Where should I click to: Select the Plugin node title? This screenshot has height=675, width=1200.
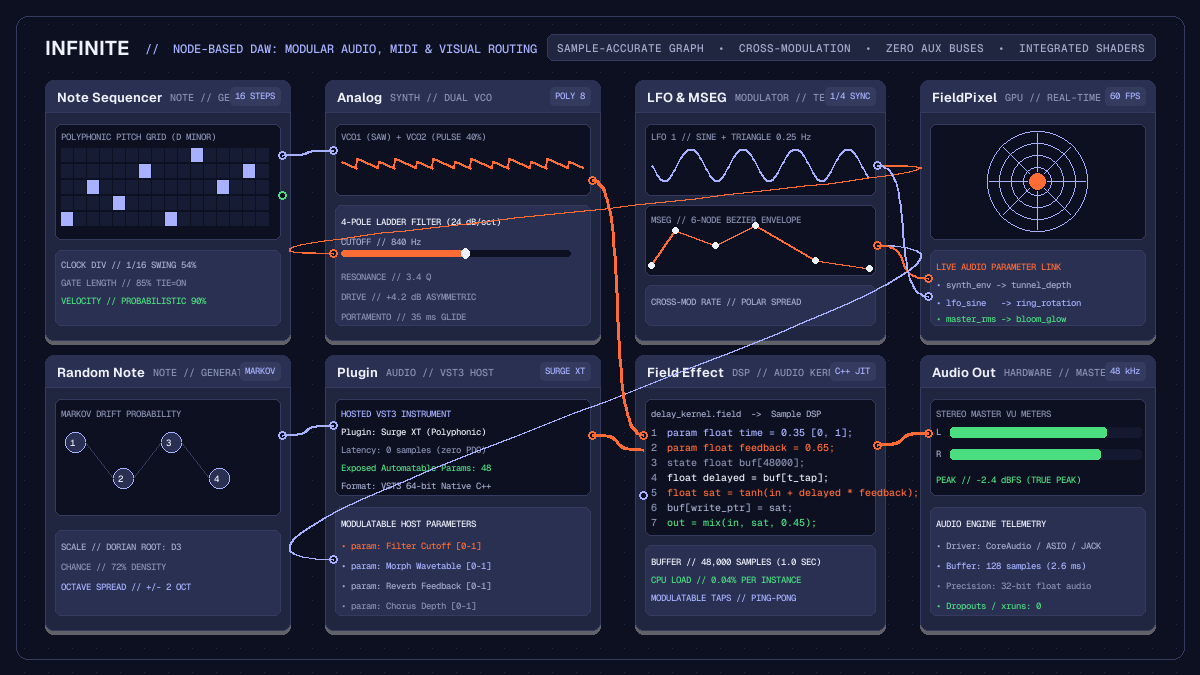tap(357, 372)
